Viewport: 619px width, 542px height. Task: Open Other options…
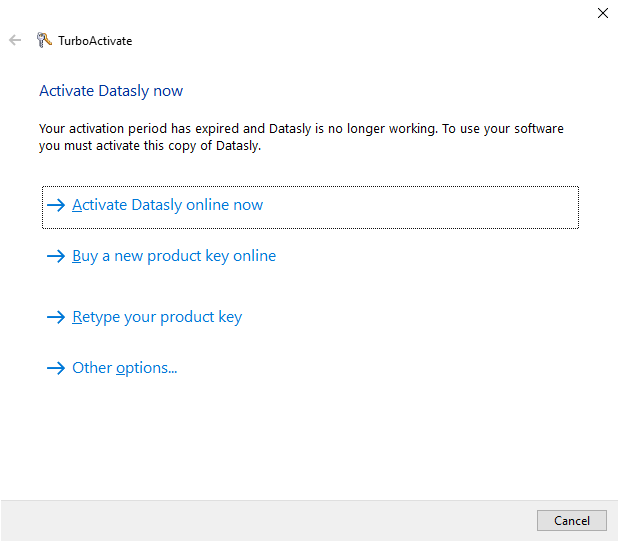112,368
